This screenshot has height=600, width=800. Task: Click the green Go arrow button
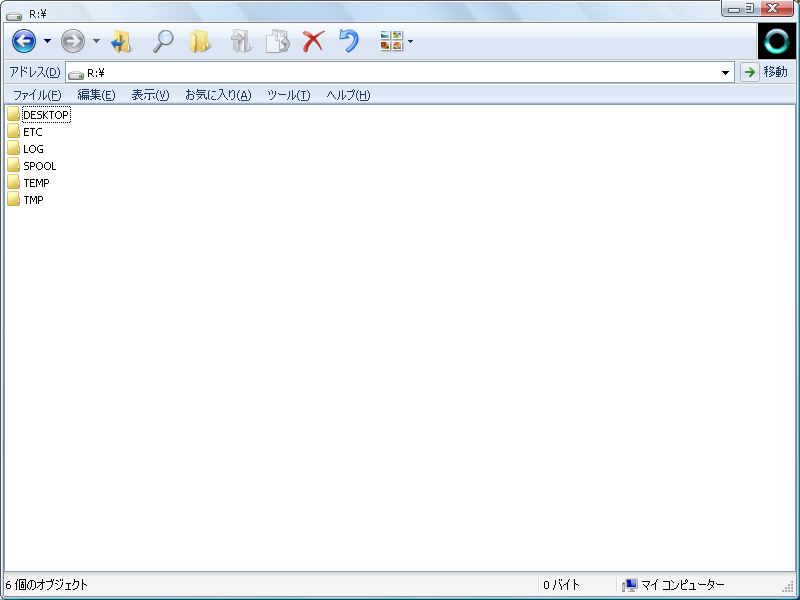pos(749,72)
